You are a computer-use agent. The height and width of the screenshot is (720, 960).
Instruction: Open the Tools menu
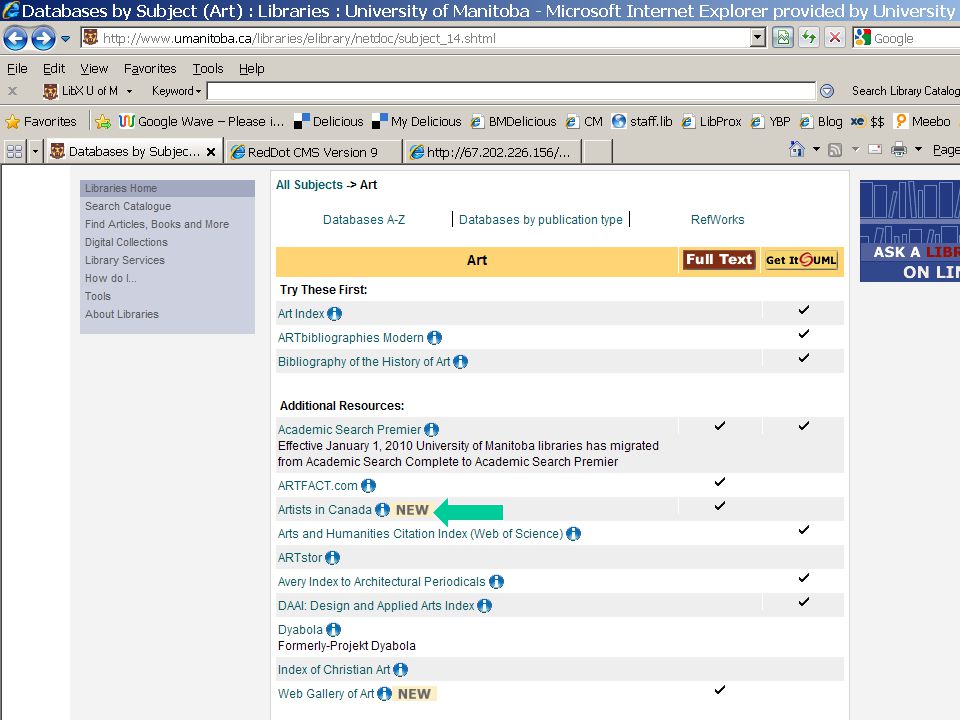tap(208, 69)
